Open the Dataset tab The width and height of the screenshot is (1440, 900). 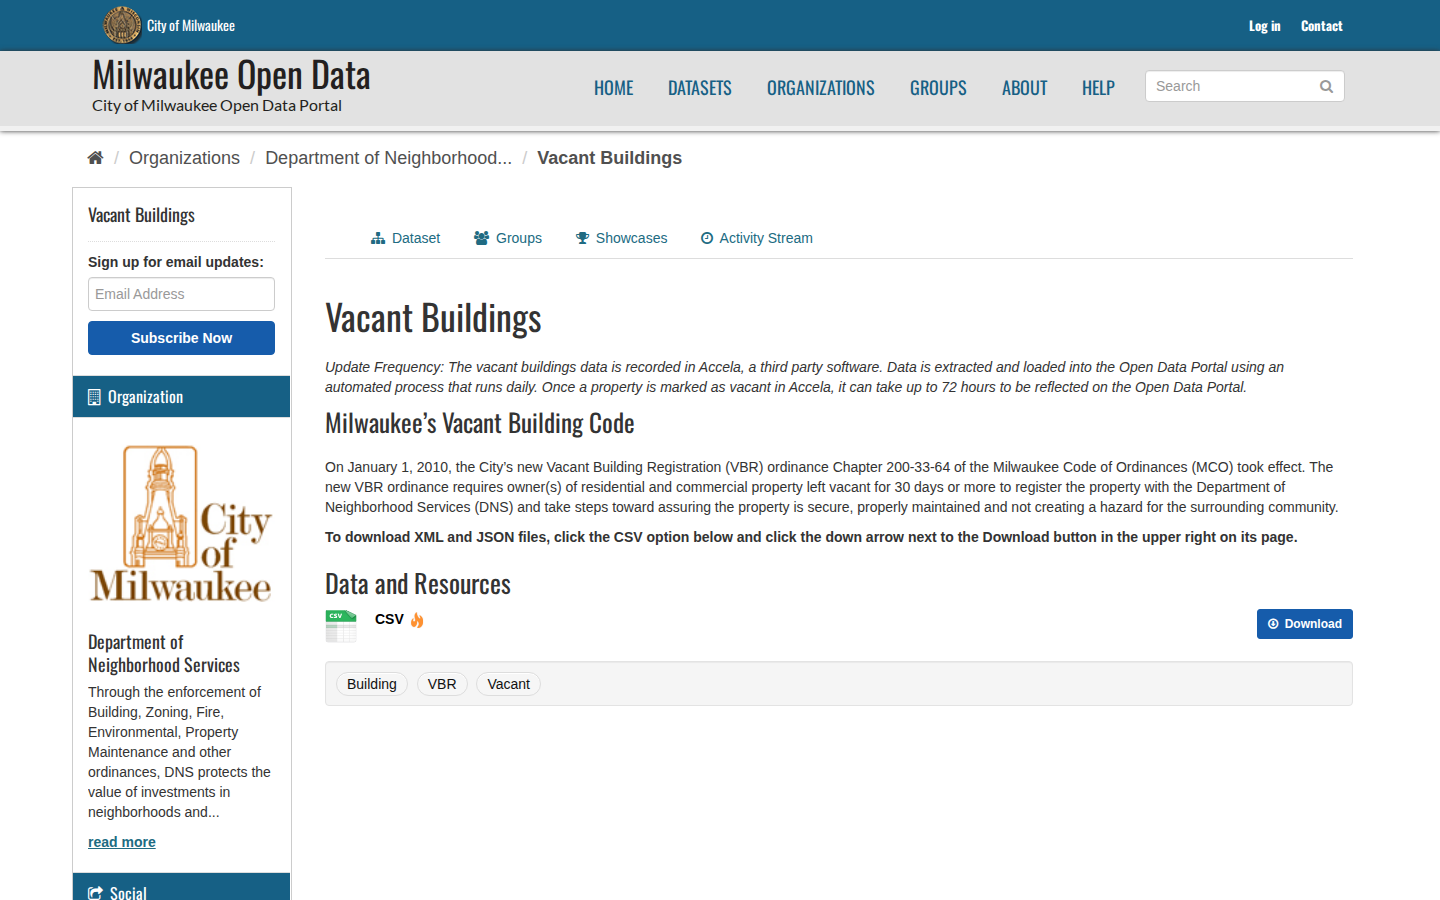[405, 238]
